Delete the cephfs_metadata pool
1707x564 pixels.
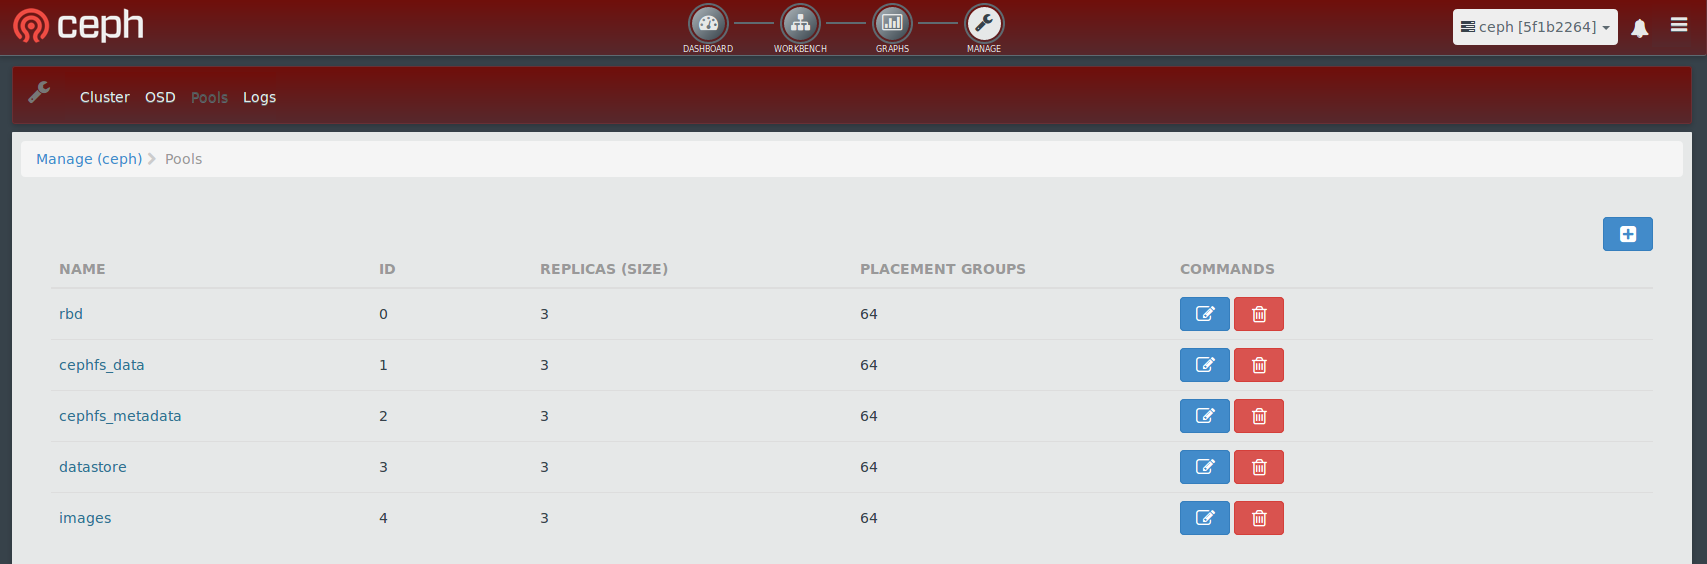click(1258, 416)
